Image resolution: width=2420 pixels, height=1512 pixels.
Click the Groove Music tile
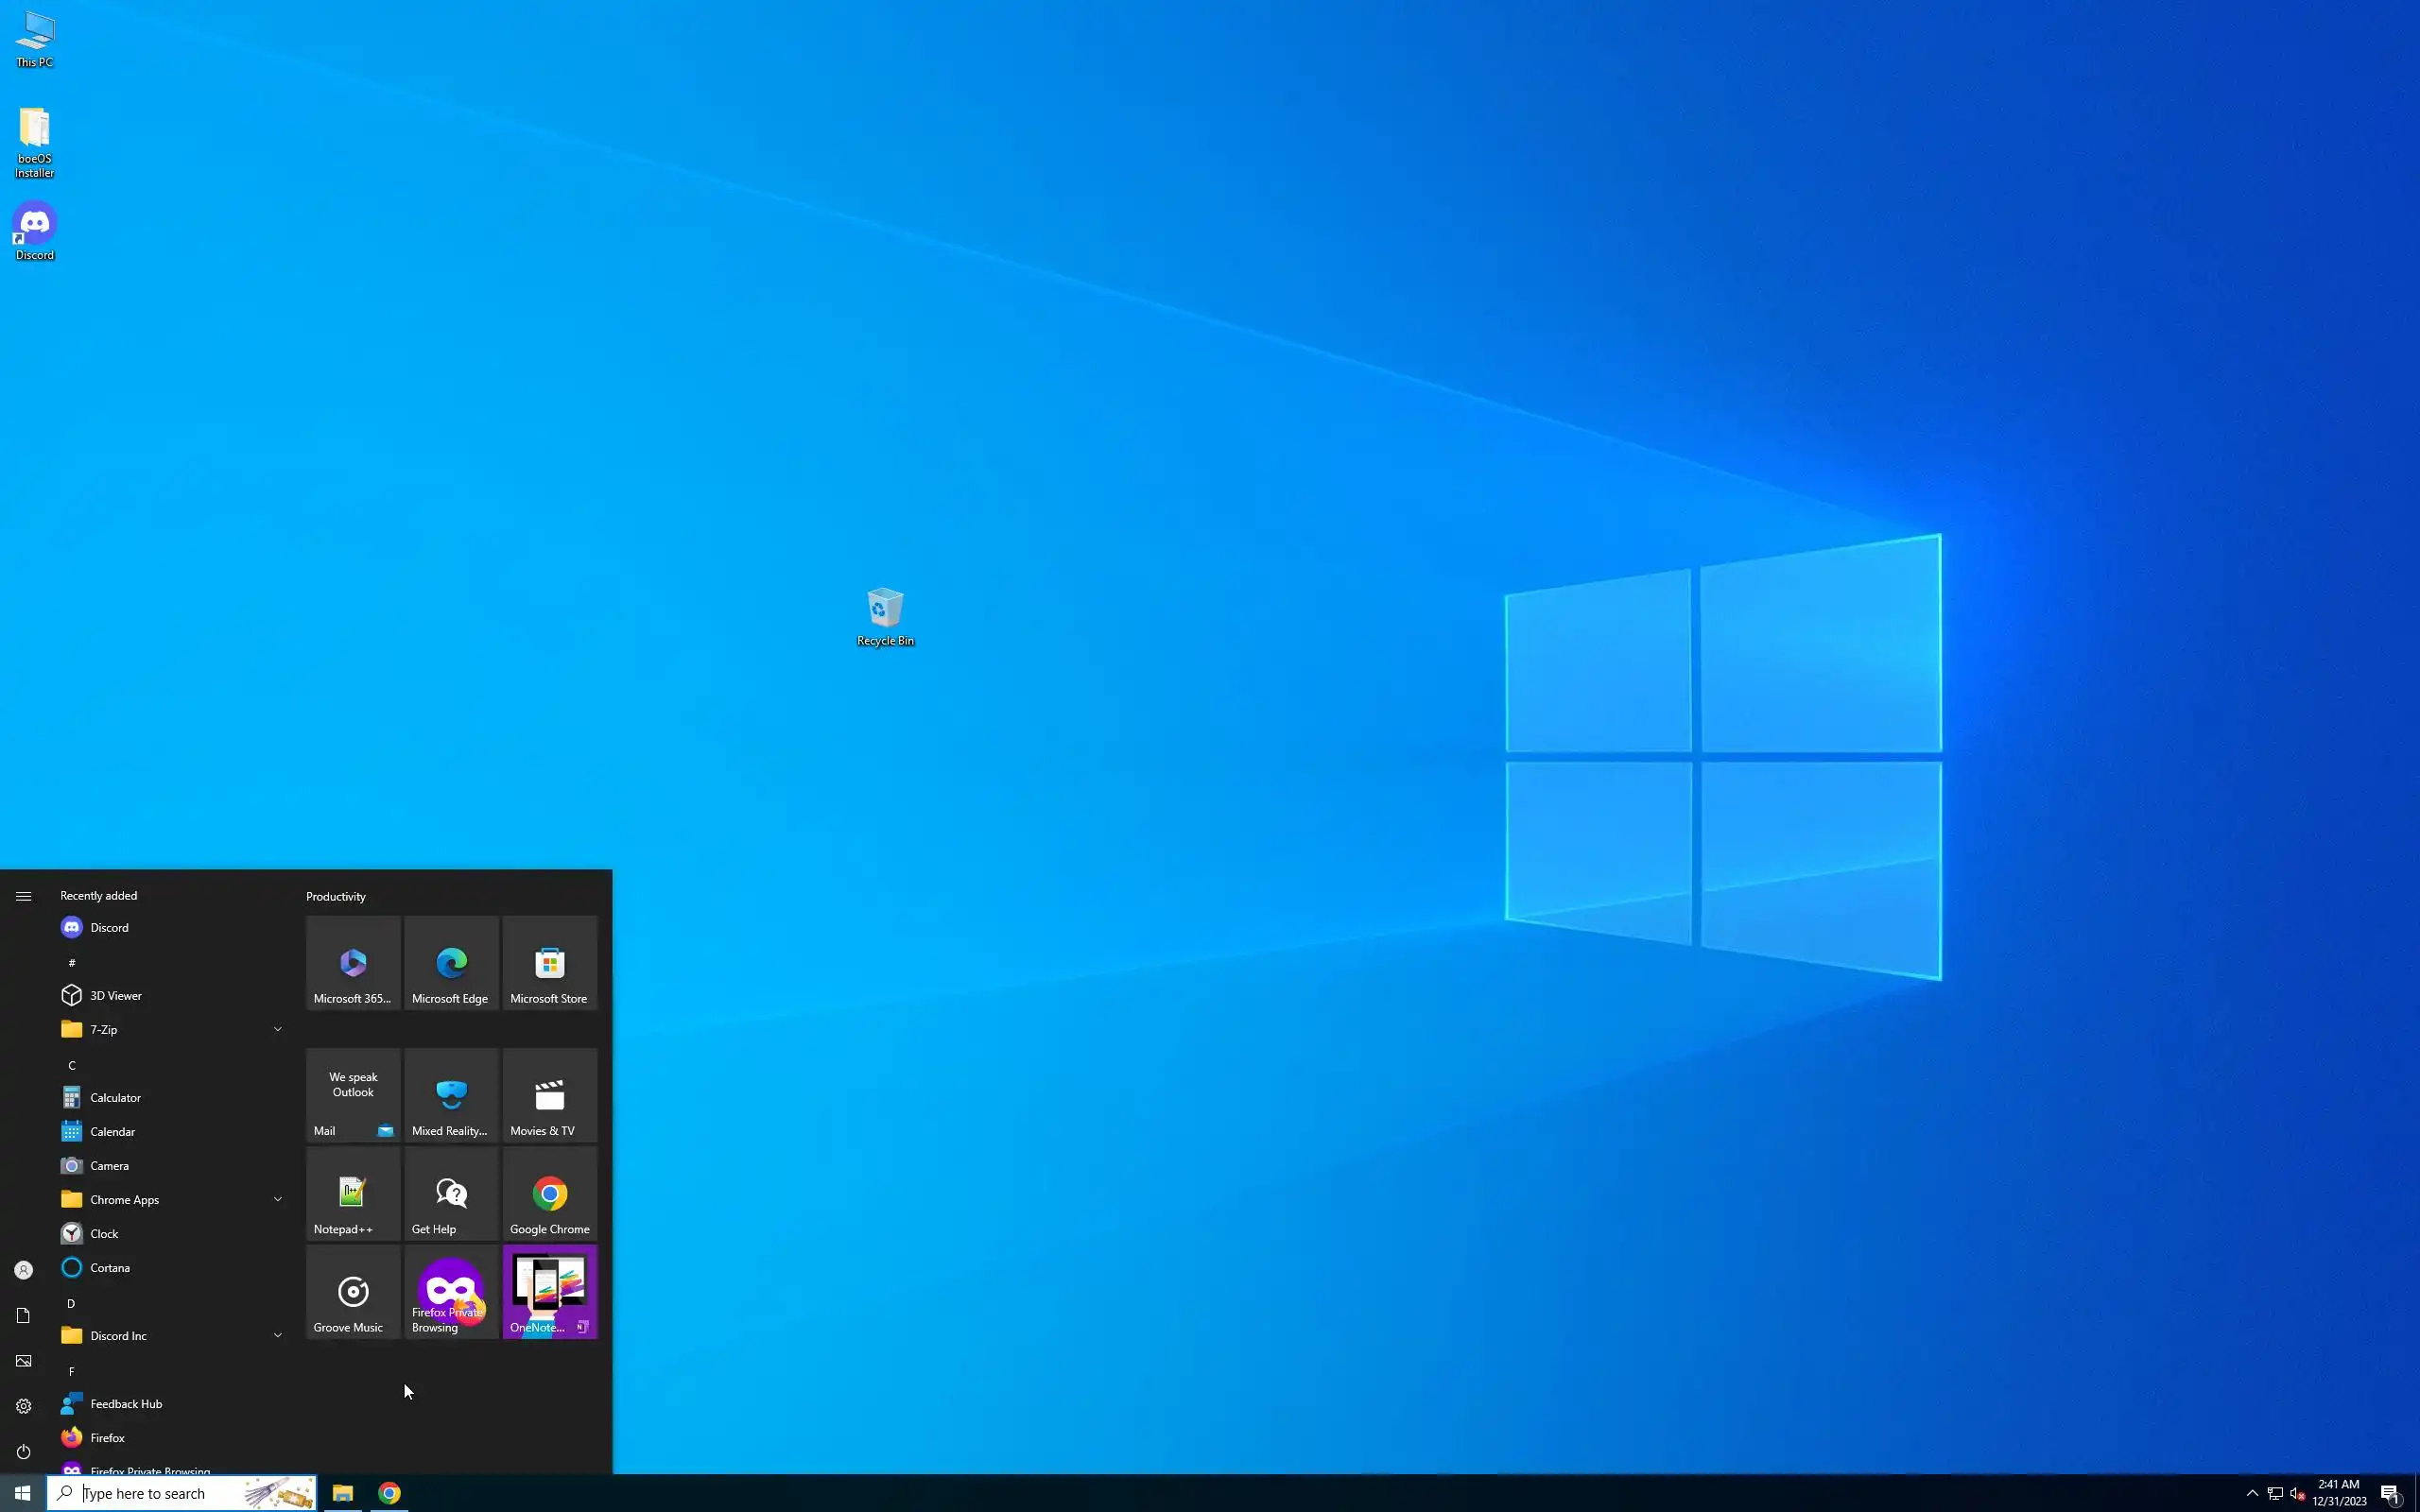point(353,1292)
